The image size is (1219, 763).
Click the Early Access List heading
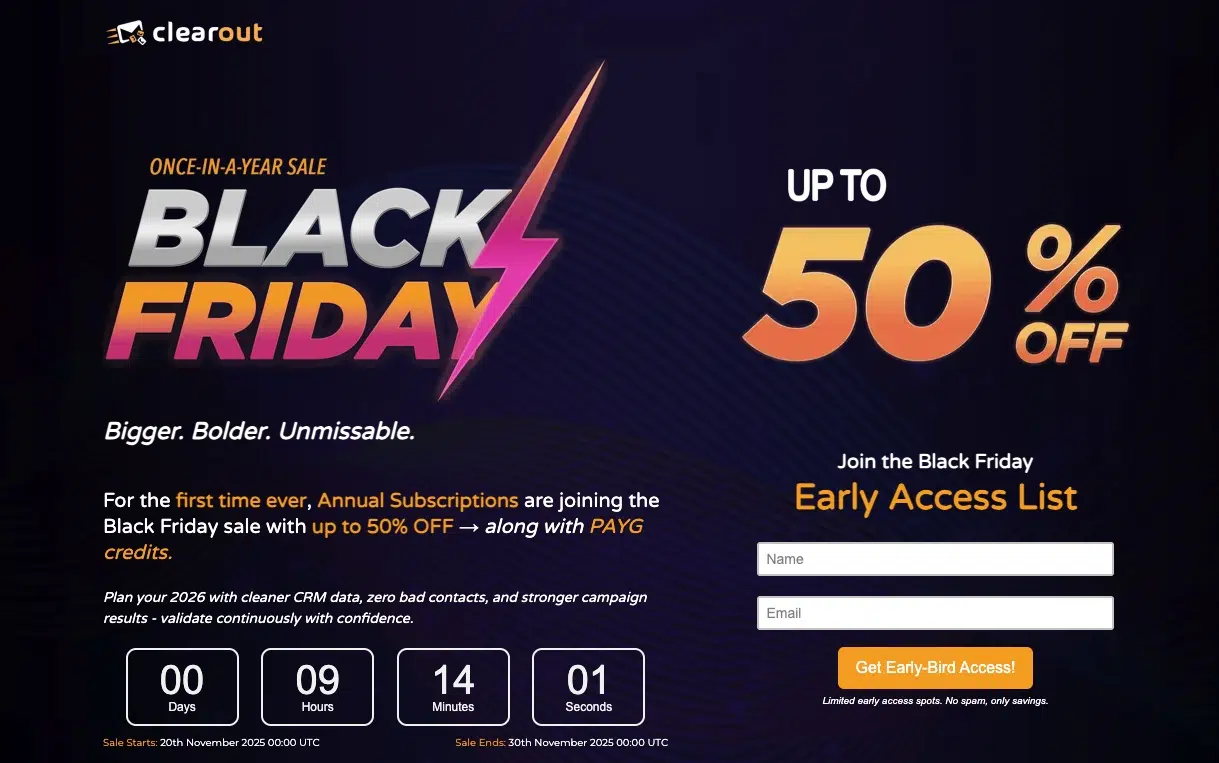pos(935,497)
